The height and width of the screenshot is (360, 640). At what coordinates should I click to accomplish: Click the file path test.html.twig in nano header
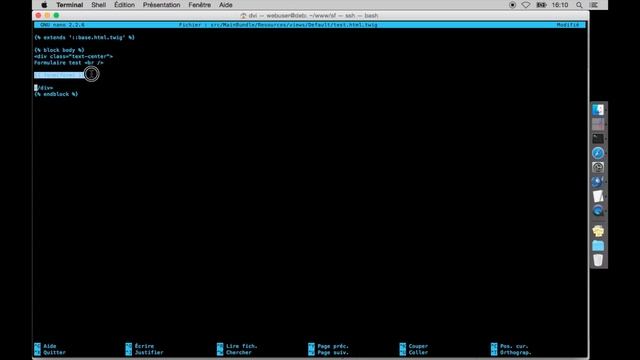pyautogui.click(x=278, y=25)
